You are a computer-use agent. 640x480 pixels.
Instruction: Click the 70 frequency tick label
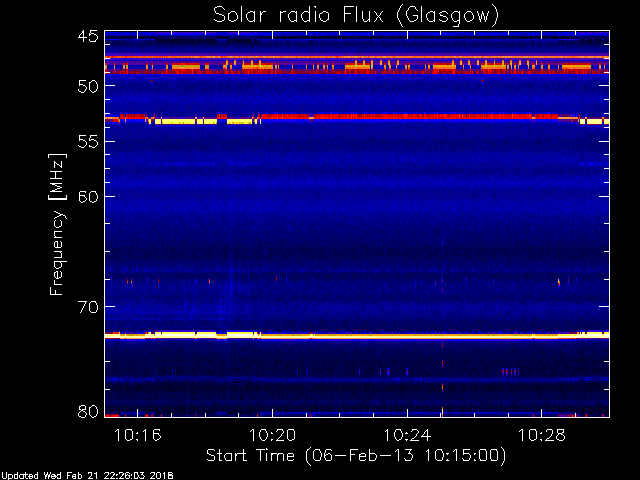(88, 307)
